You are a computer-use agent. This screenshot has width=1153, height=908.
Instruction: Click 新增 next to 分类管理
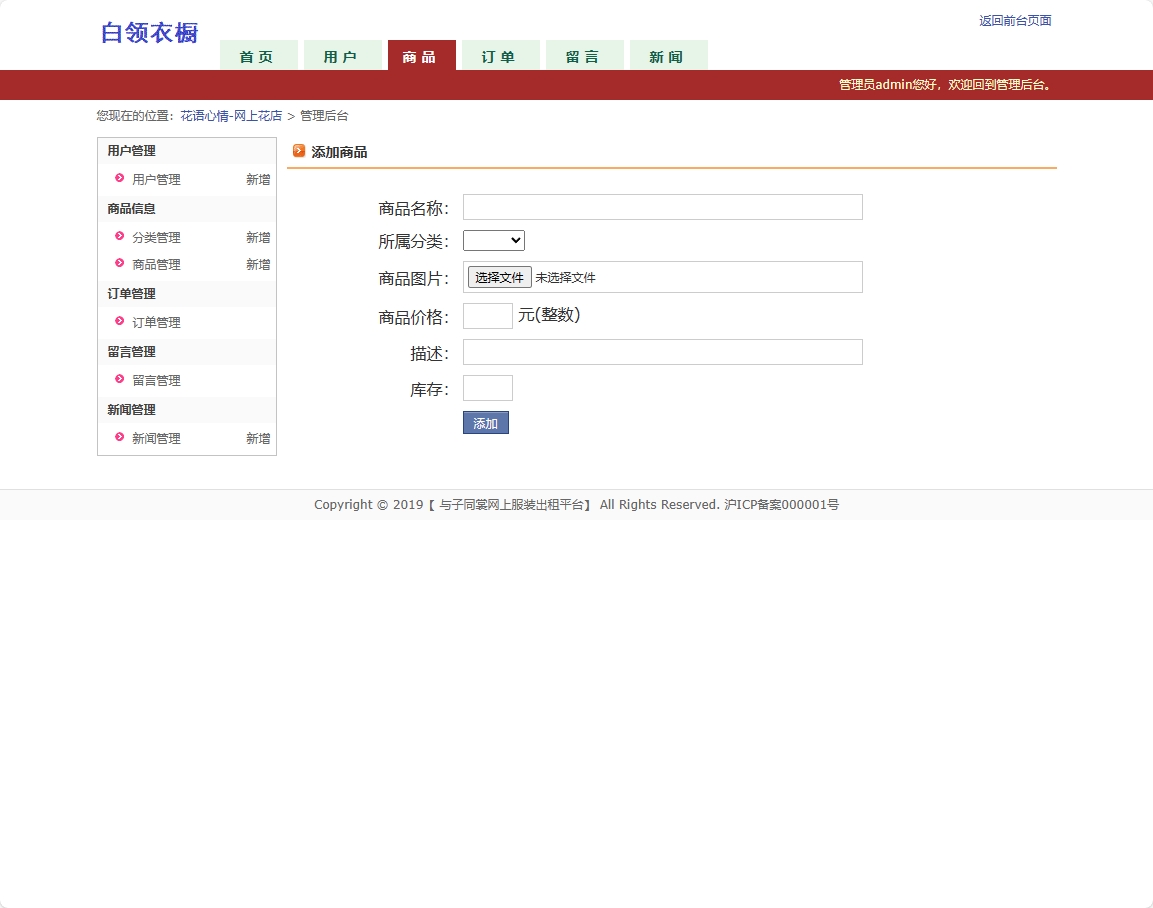click(x=257, y=237)
